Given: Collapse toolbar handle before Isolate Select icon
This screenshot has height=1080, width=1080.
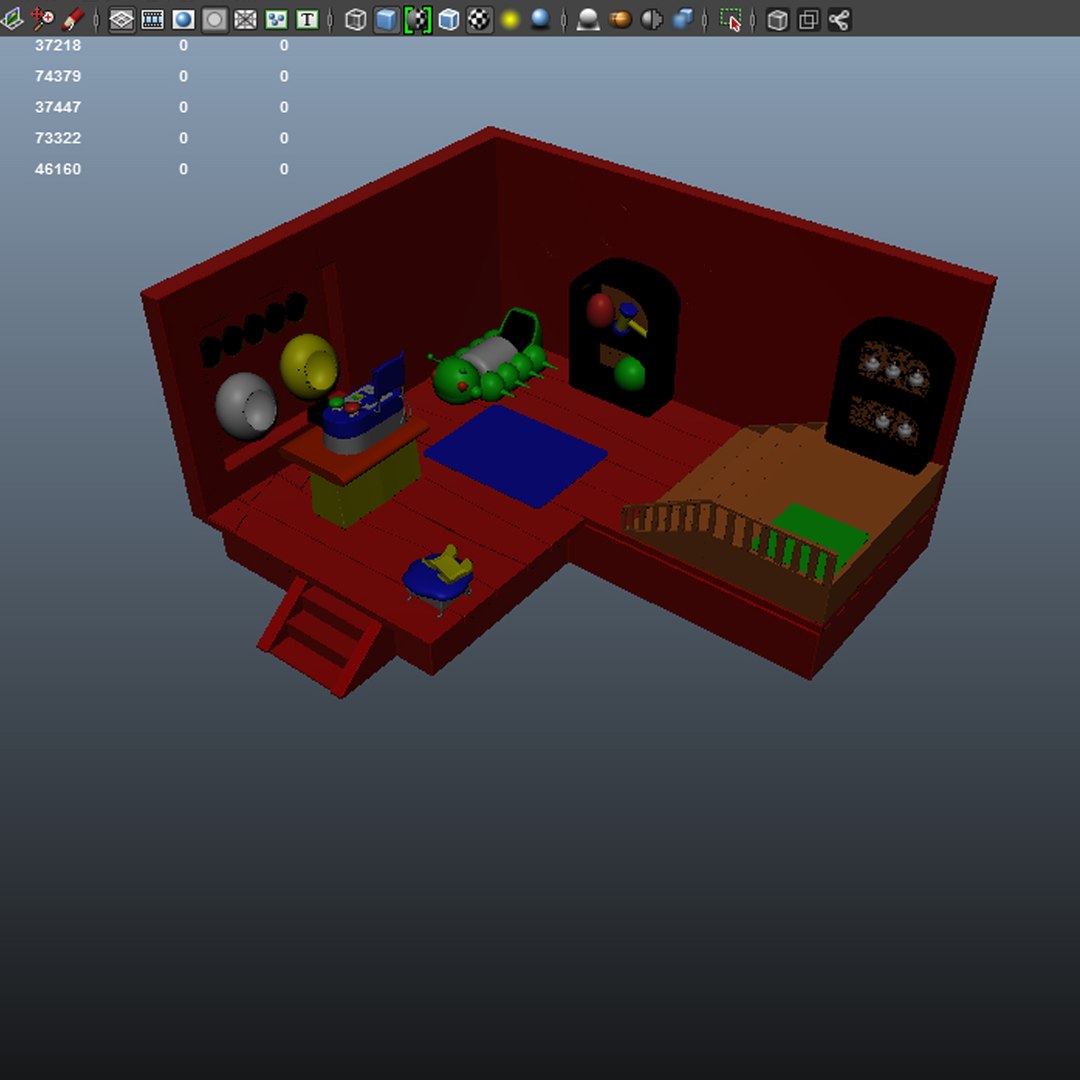Looking at the screenshot, I should click(x=705, y=19).
